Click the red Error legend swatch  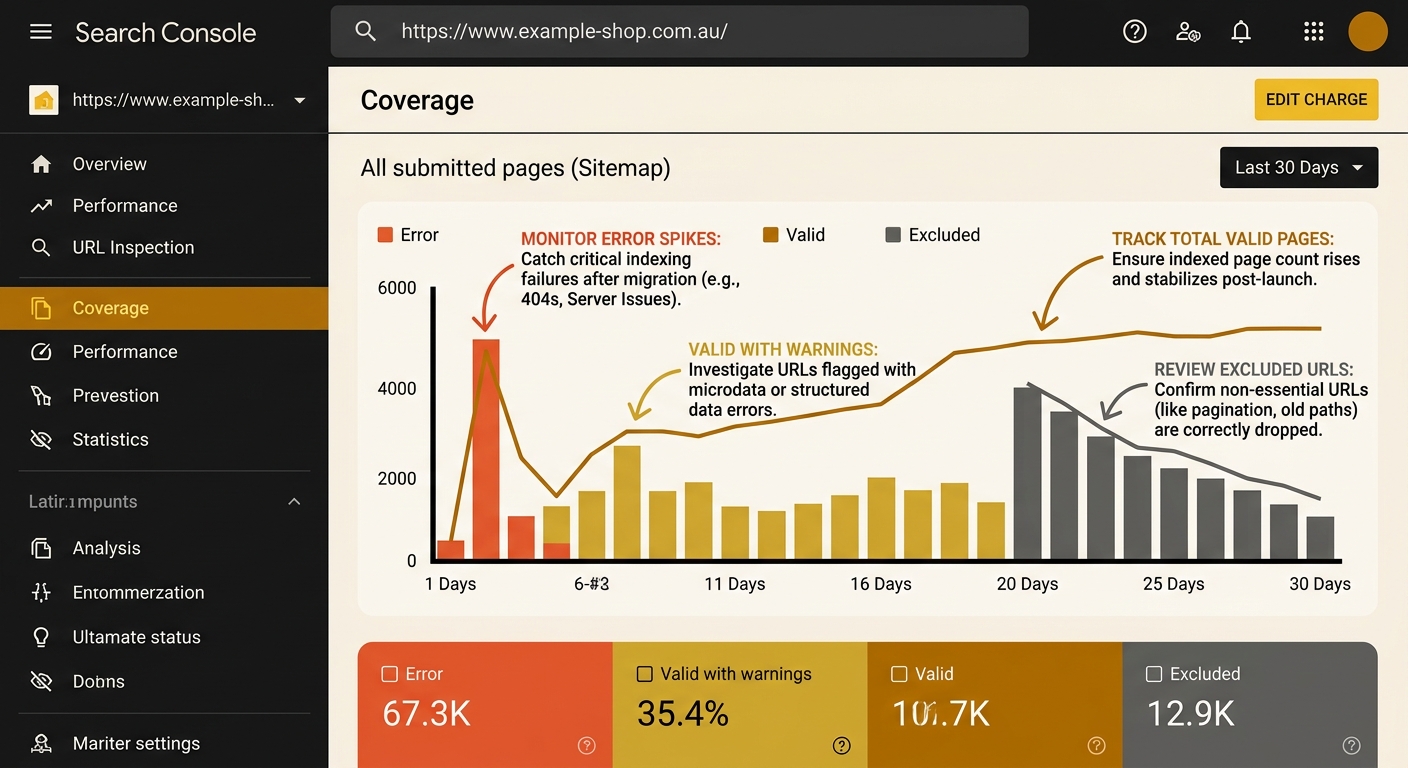(x=385, y=235)
